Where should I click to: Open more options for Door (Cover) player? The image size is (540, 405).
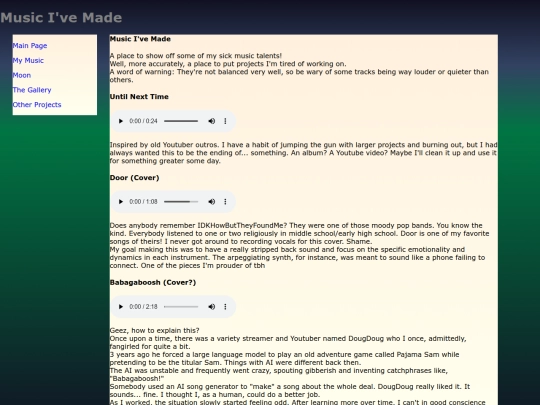click(225, 202)
